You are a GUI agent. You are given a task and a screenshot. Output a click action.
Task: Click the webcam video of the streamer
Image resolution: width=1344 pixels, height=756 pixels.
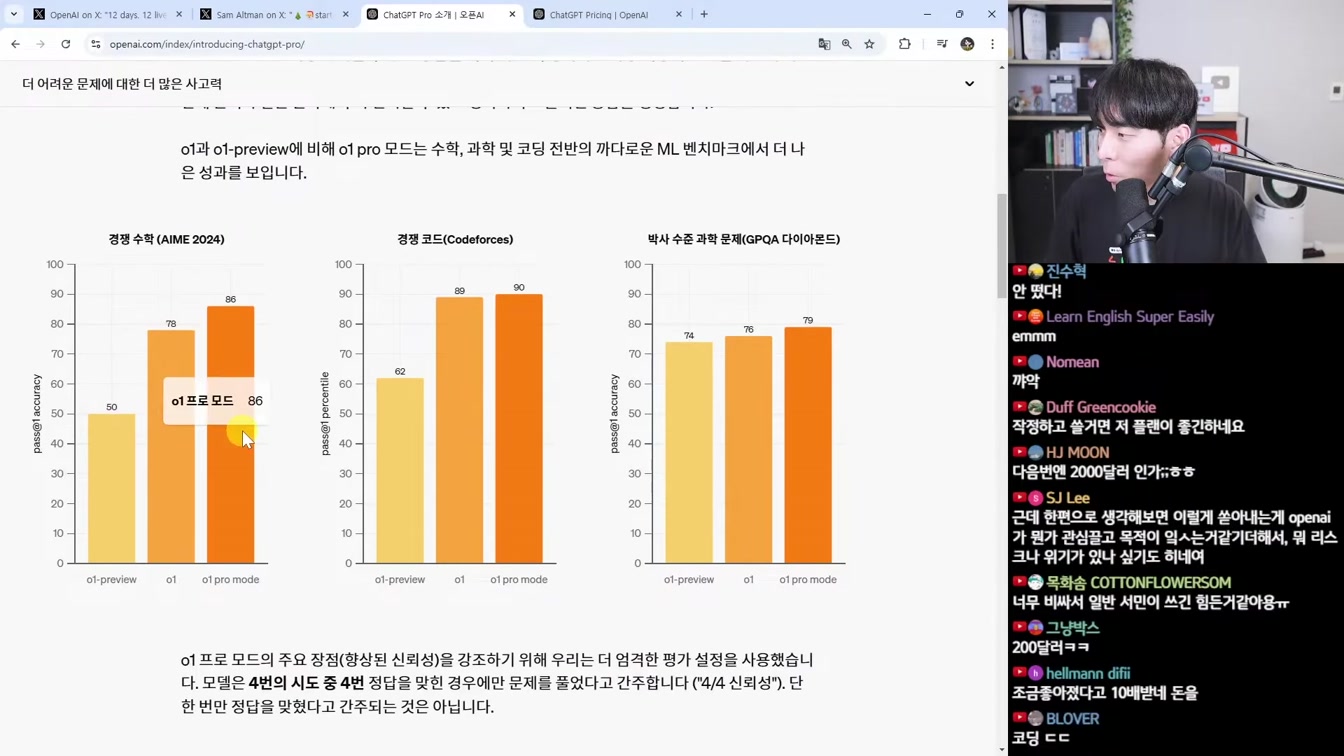click(x=1176, y=131)
